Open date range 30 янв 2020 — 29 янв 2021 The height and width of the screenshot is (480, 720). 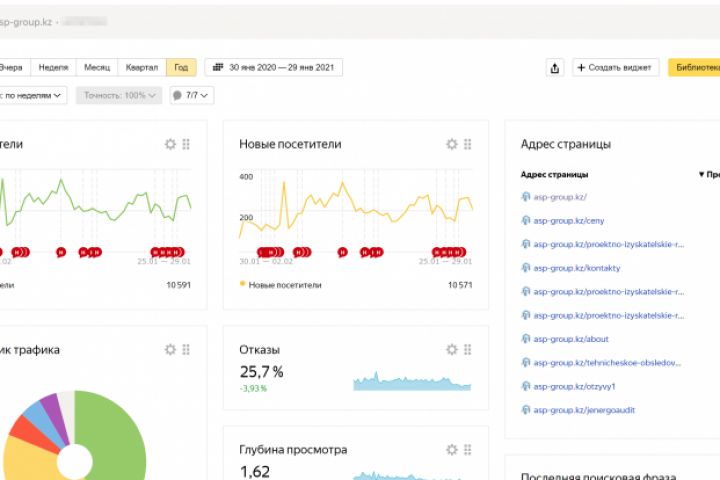click(x=274, y=68)
